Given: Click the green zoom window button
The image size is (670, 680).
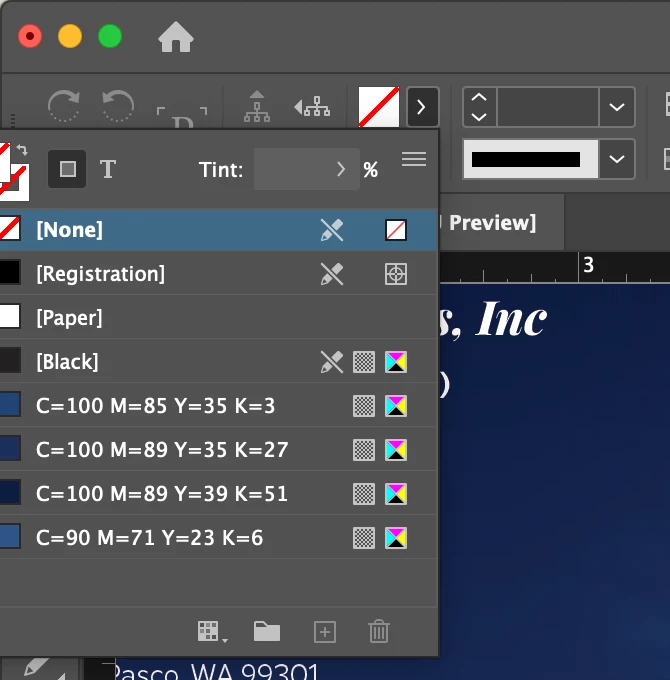Looking at the screenshot, I should (x=110, y=36).
